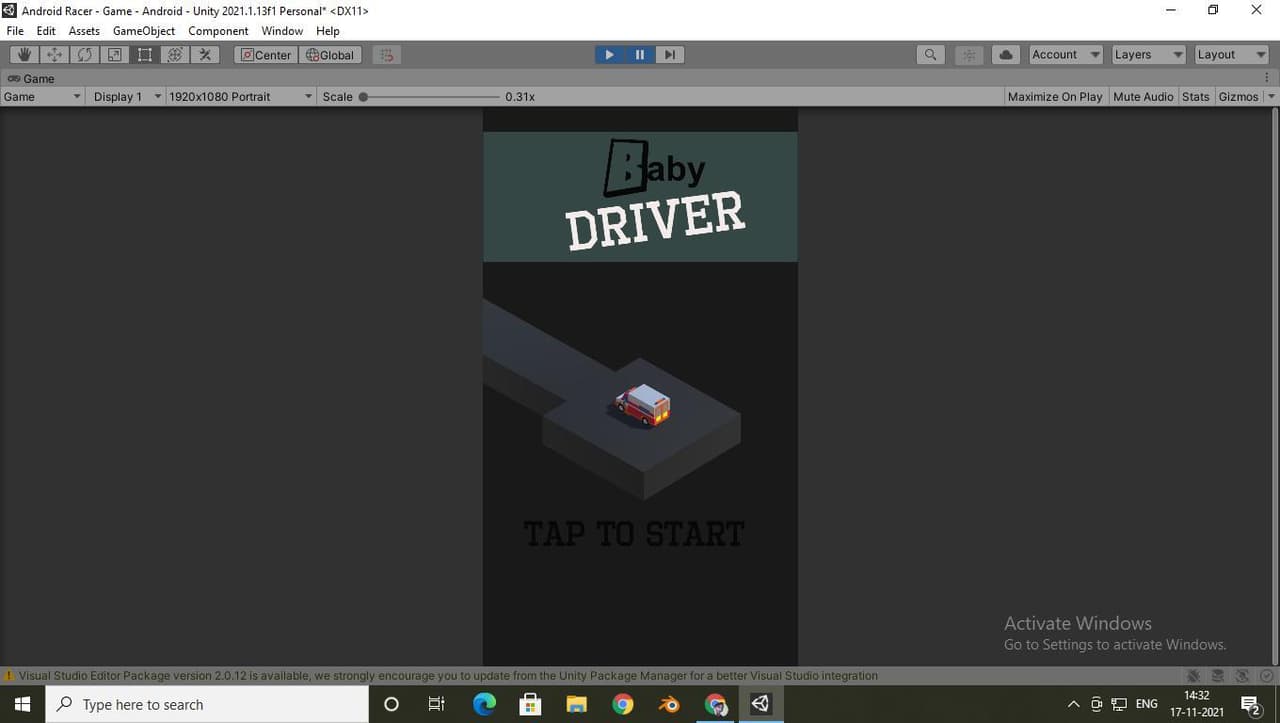Show hidden system tray icons
This screenshot has width=1280, height=723.
point(1074,704)
